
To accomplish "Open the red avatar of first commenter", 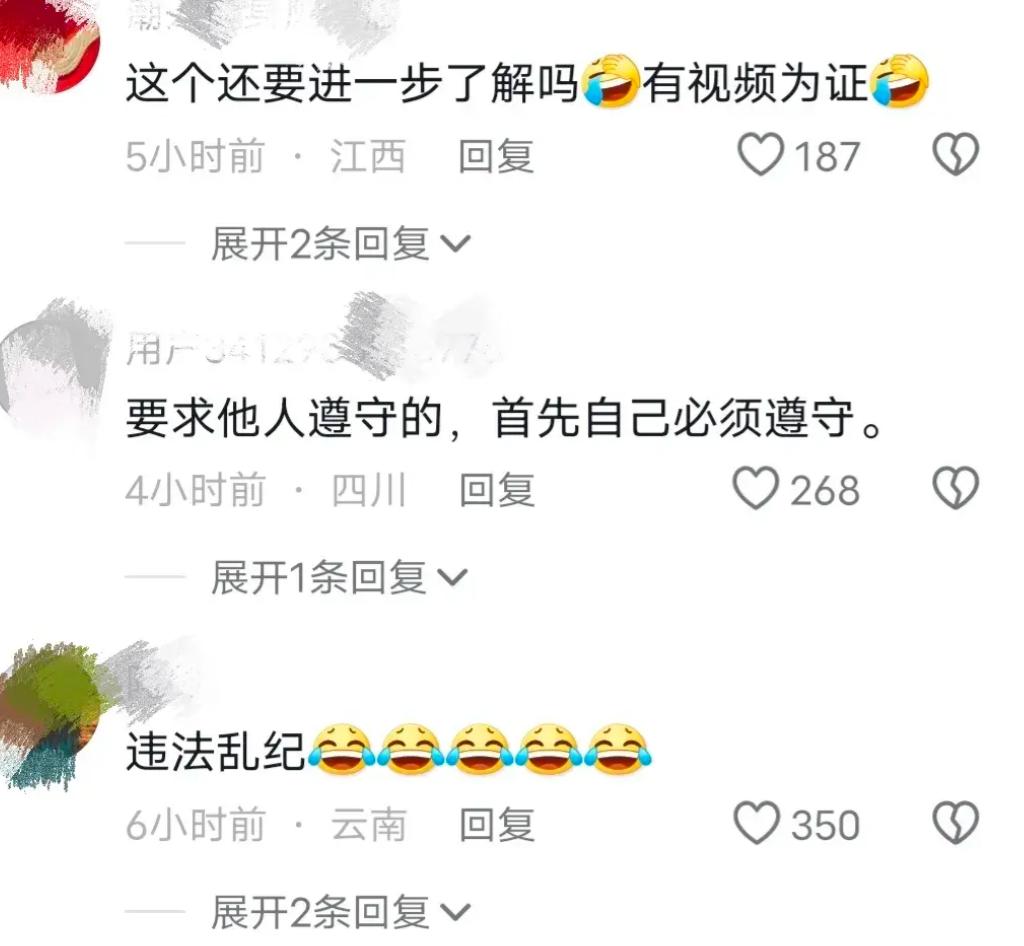I will click(x=48, y=44).
